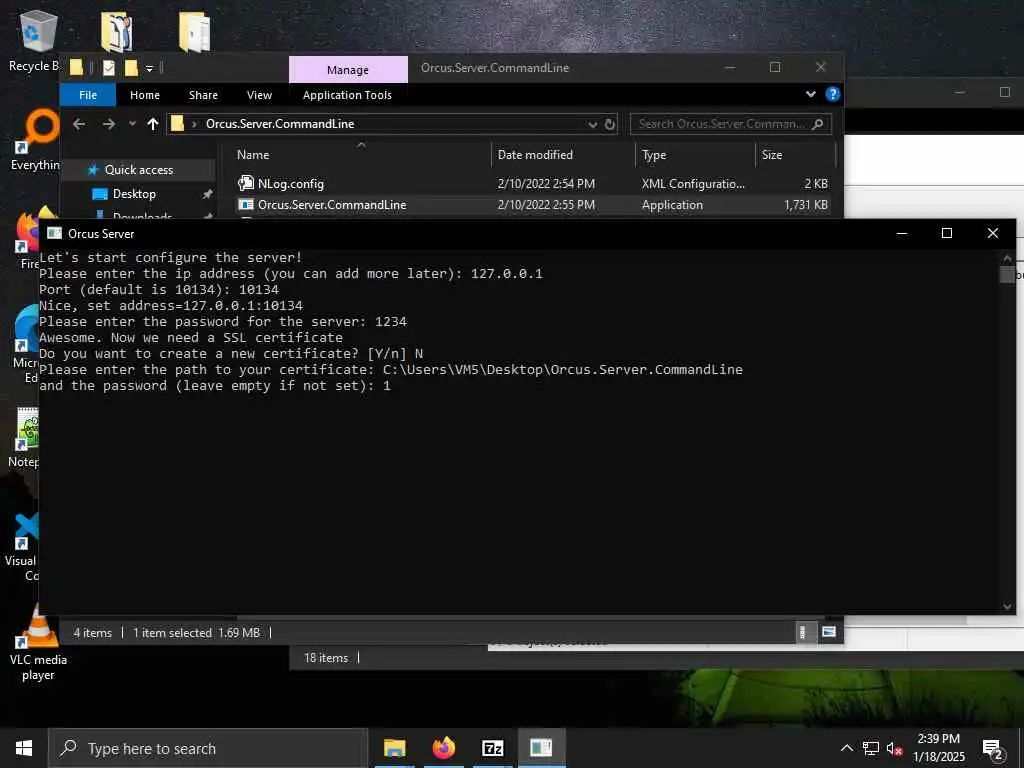Open the Application Tools tab

(347, 95)
